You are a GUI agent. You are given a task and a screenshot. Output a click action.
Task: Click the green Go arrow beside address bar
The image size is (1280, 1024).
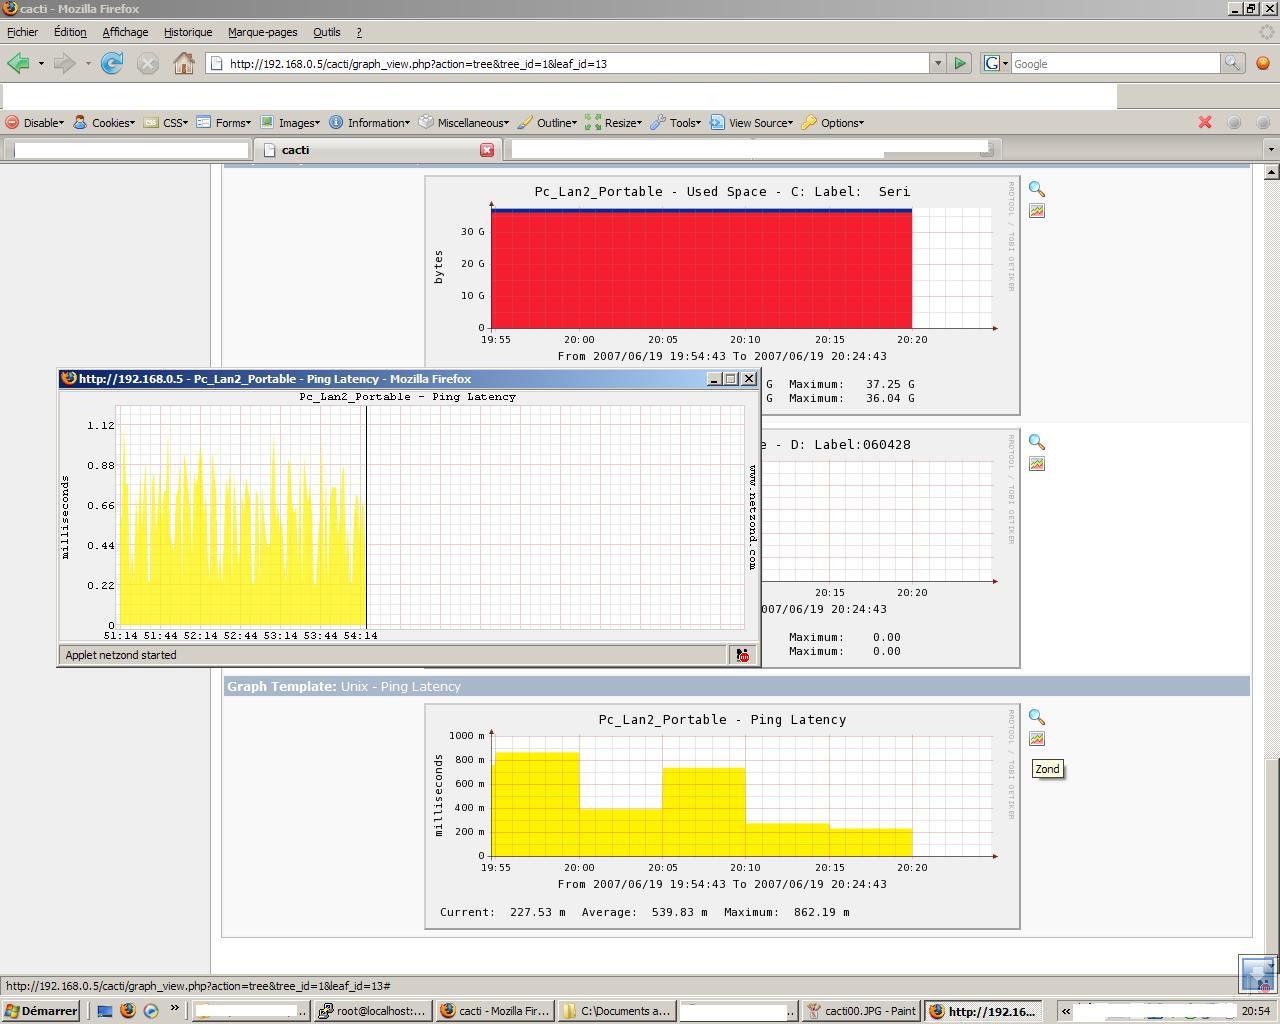coord(960,63)
